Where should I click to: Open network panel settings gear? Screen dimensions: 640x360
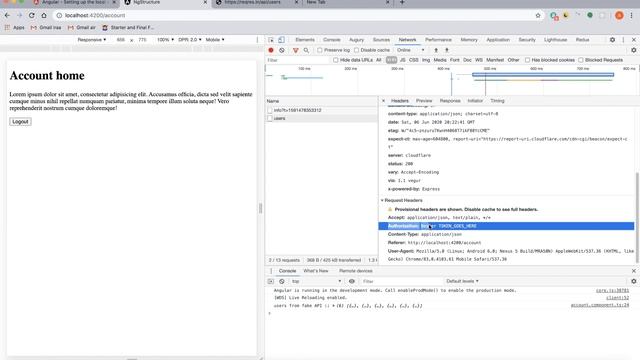point(633,50)
